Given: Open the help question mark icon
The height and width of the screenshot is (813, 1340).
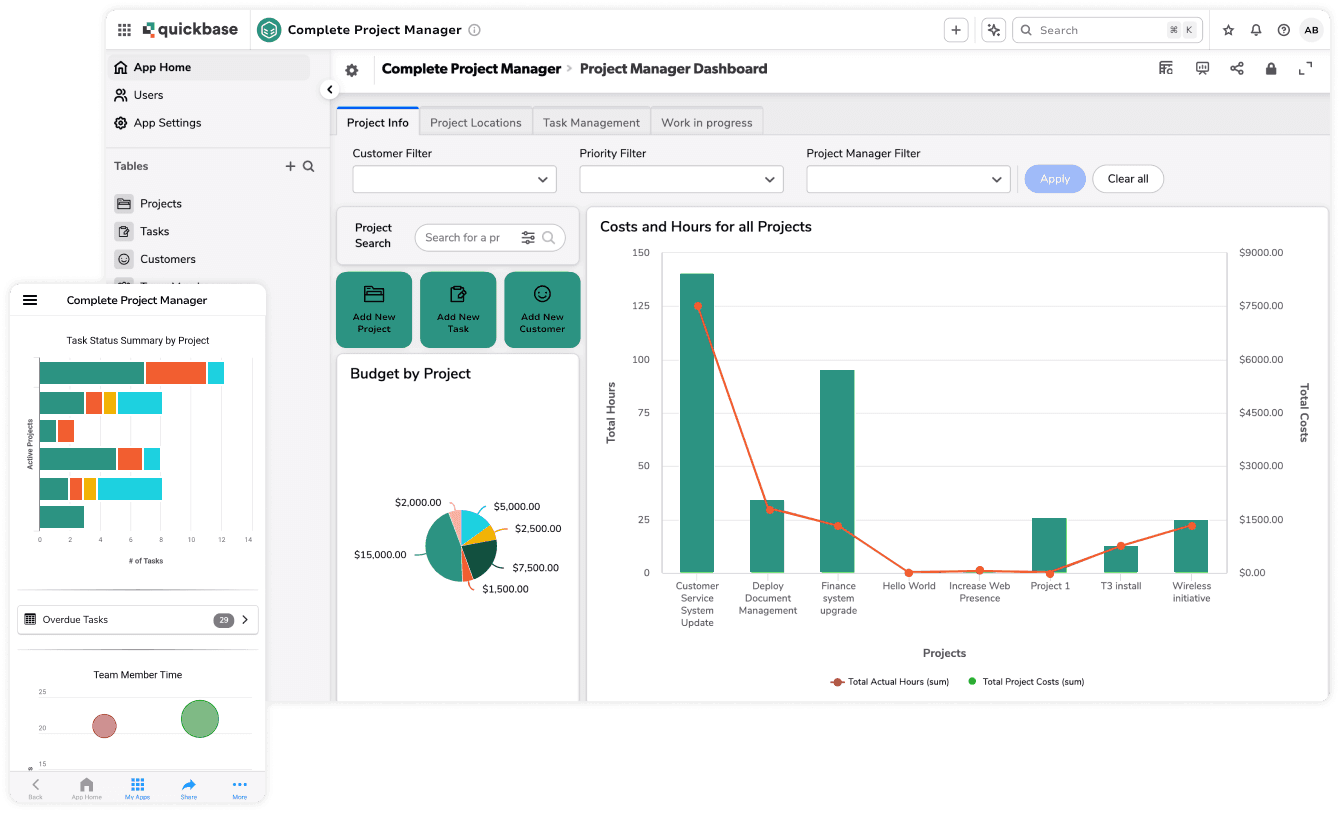Looking at the screenshot, I should 1283,30.
